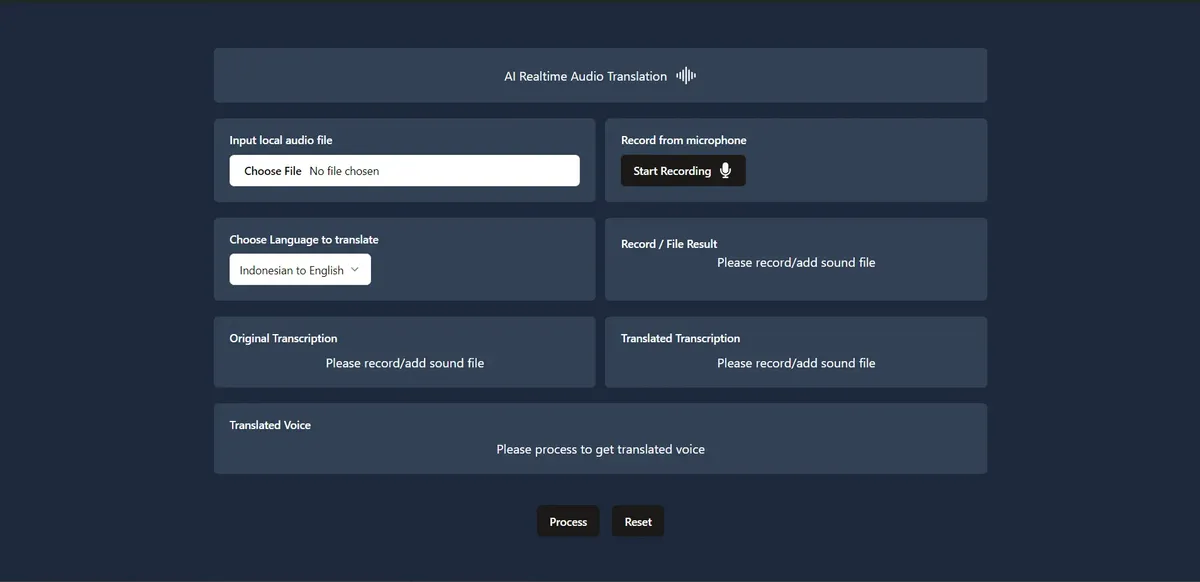
Task: Click the microphone icon in Start Recording button
Action: click(725, 170)
